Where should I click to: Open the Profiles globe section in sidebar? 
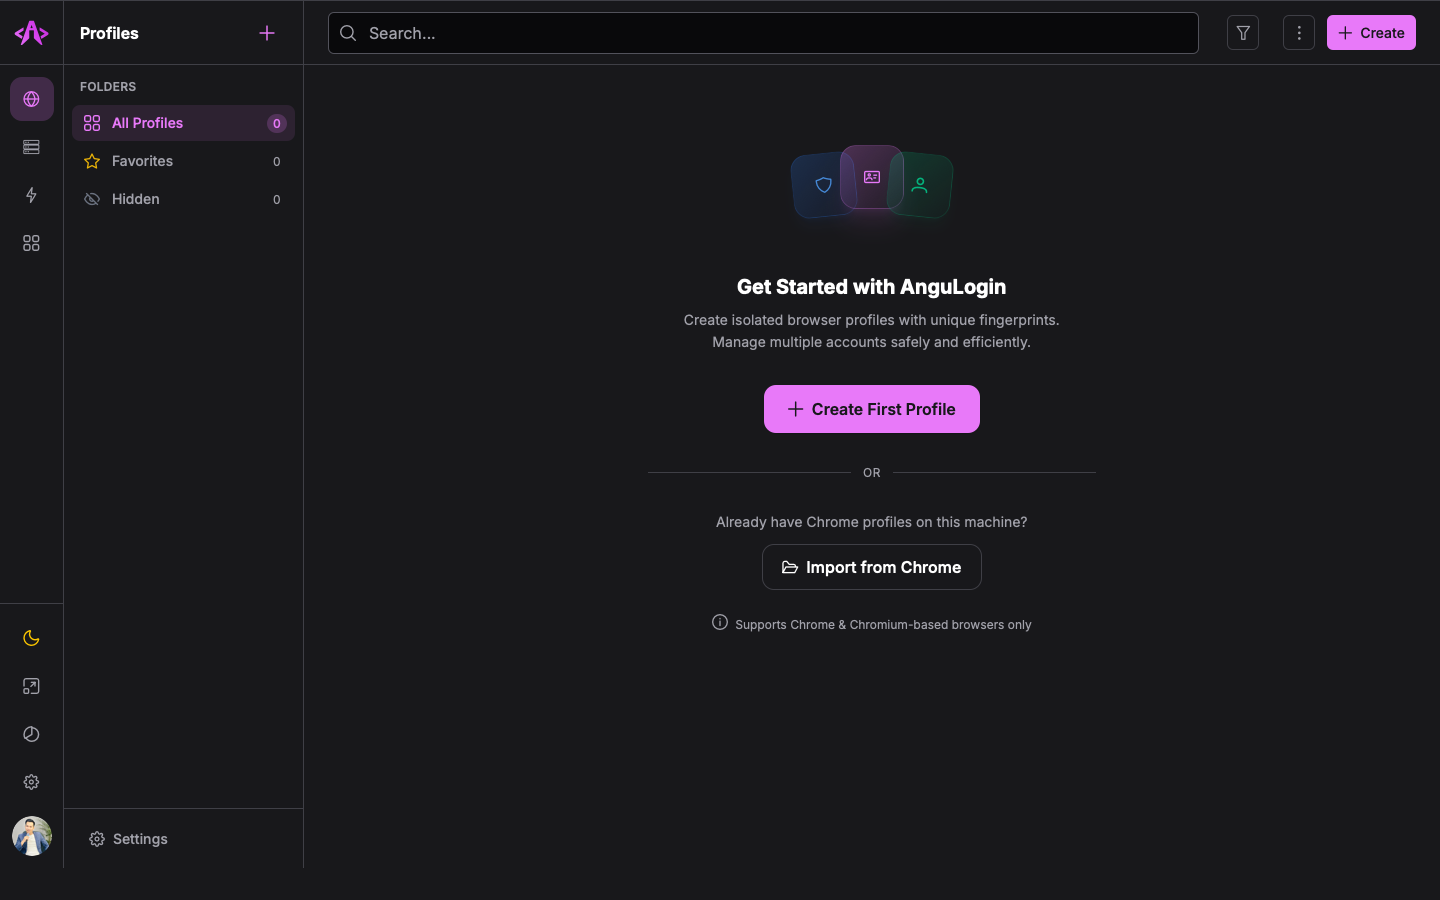click(31, 99)
